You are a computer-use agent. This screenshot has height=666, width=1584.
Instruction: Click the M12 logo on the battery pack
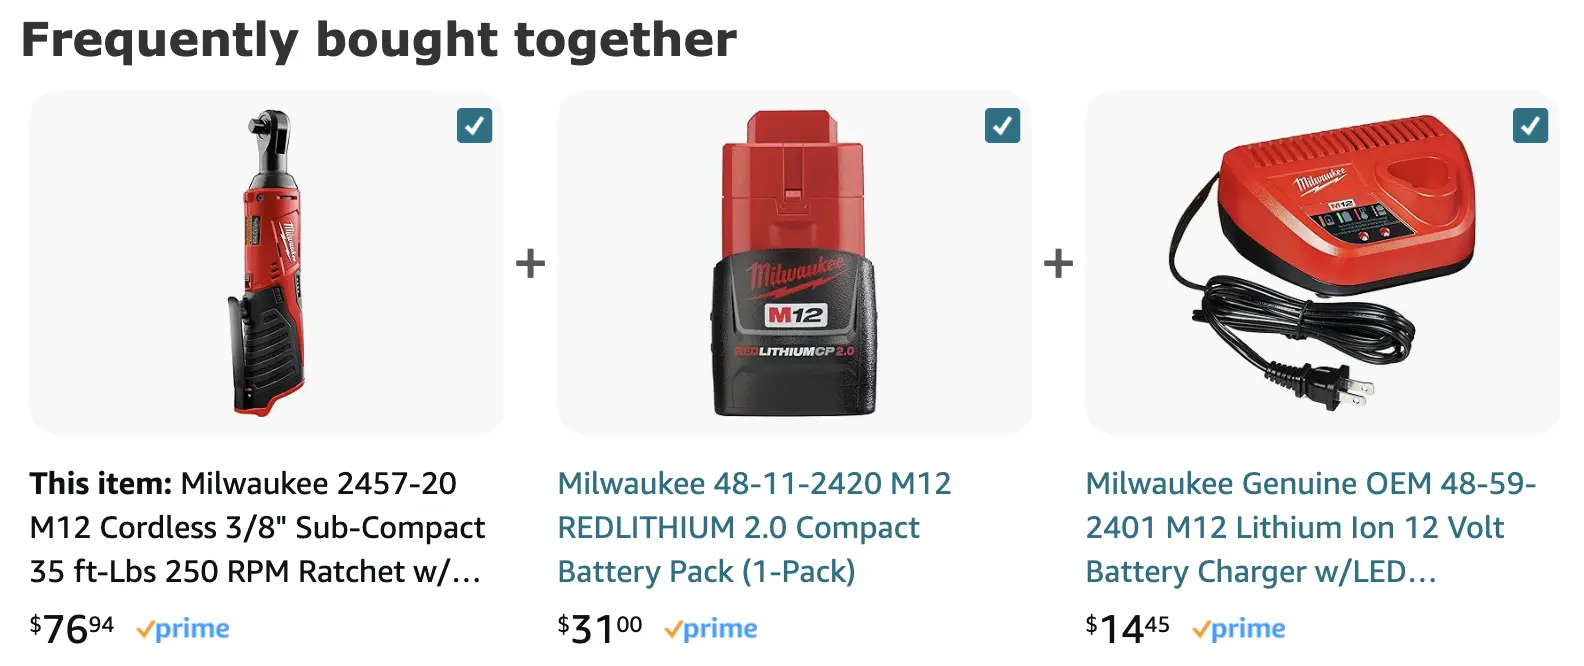794,316
